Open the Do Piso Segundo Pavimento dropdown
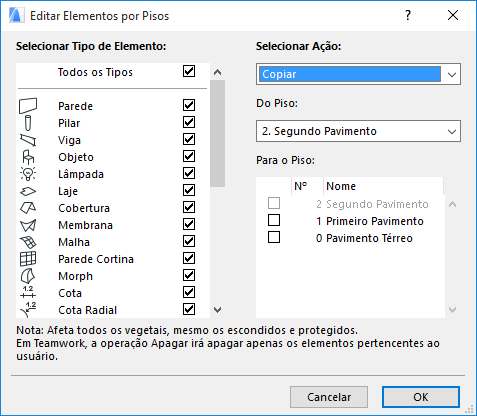This screenshot has height=416, width=477. (x=358, y=131)
